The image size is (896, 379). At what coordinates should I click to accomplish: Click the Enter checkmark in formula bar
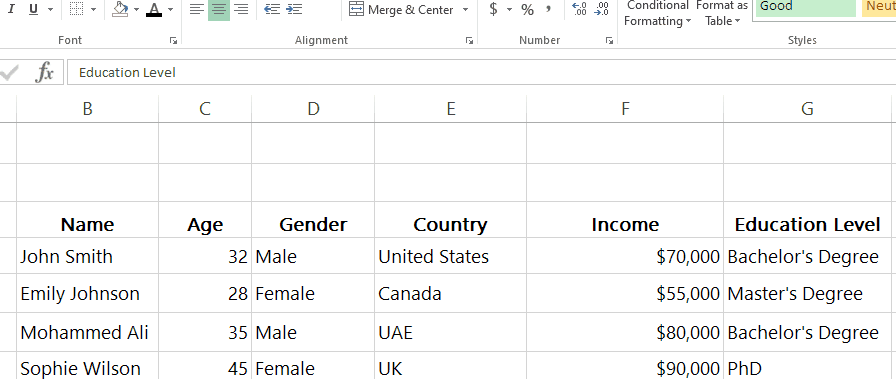(9, 73)
